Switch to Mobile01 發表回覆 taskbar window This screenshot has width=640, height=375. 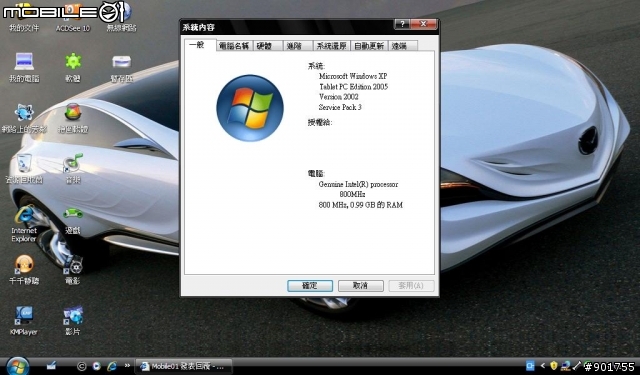click(184, 366)
